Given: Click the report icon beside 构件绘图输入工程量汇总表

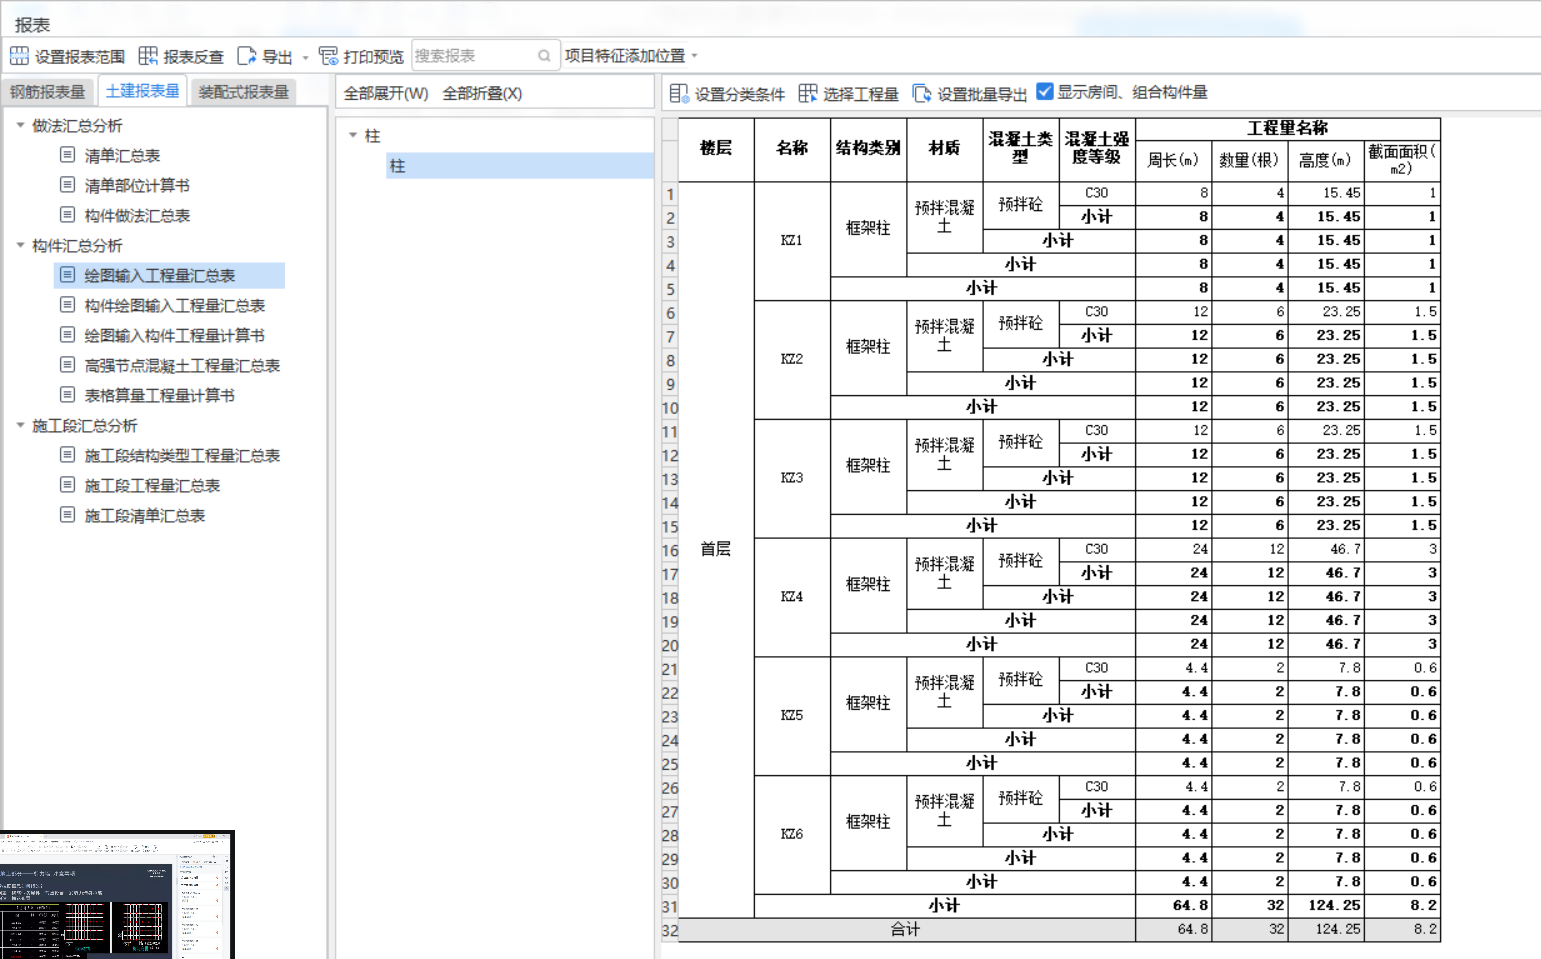Looking at the screenshot, I should (x=67, y=304).
